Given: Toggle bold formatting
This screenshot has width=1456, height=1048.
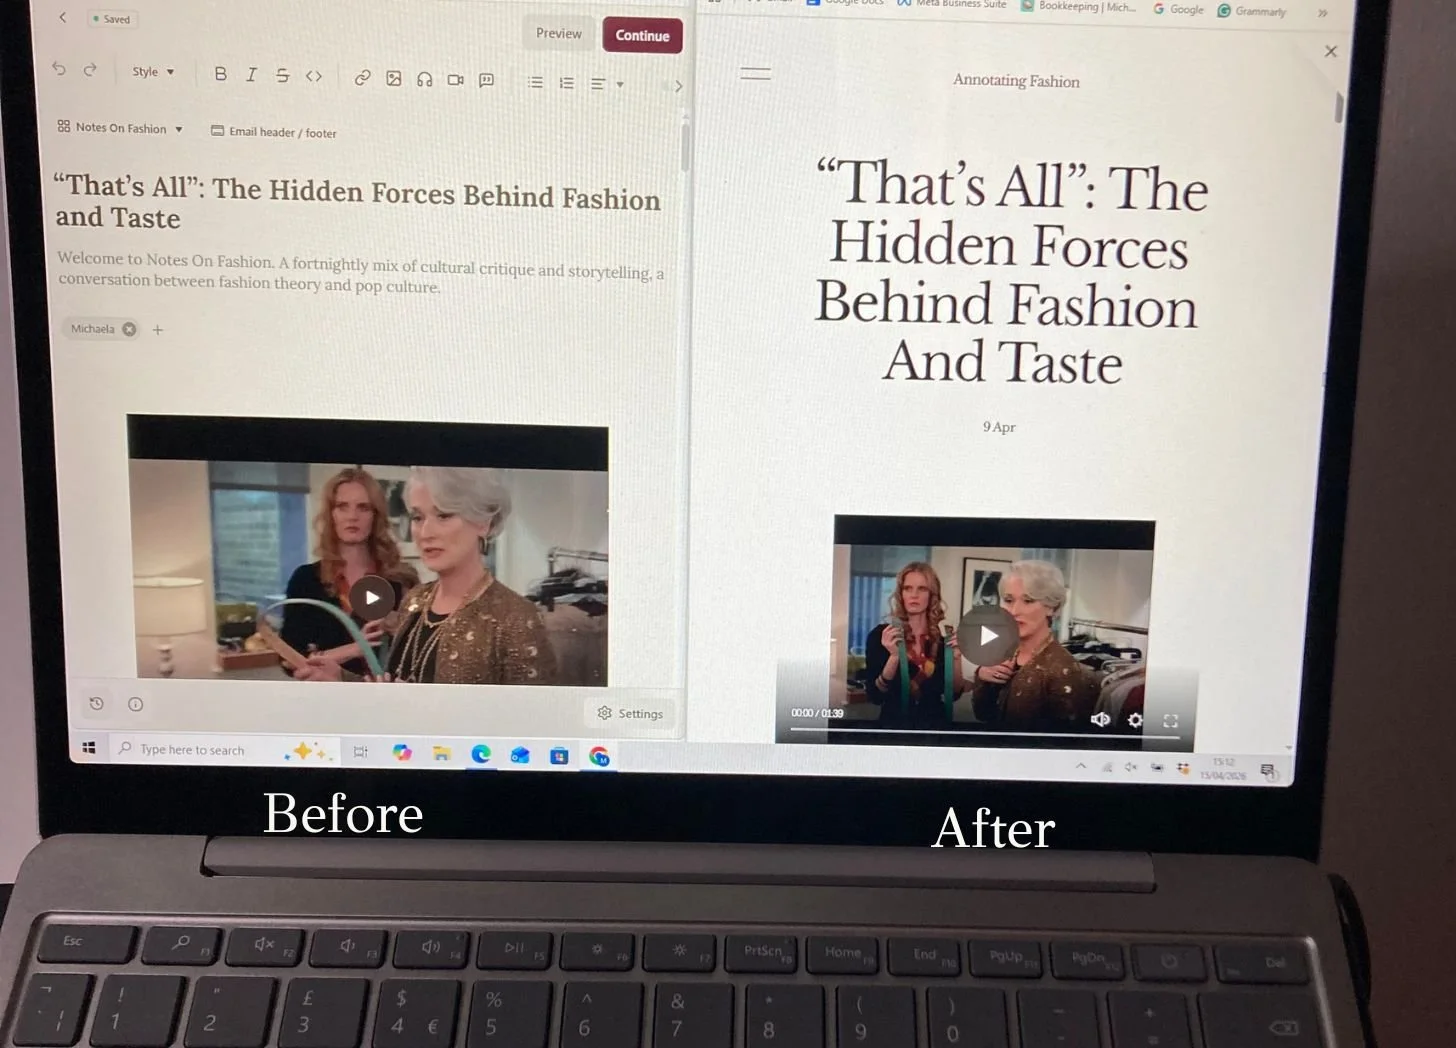Looking at the screenshot, I should (221, 73).
